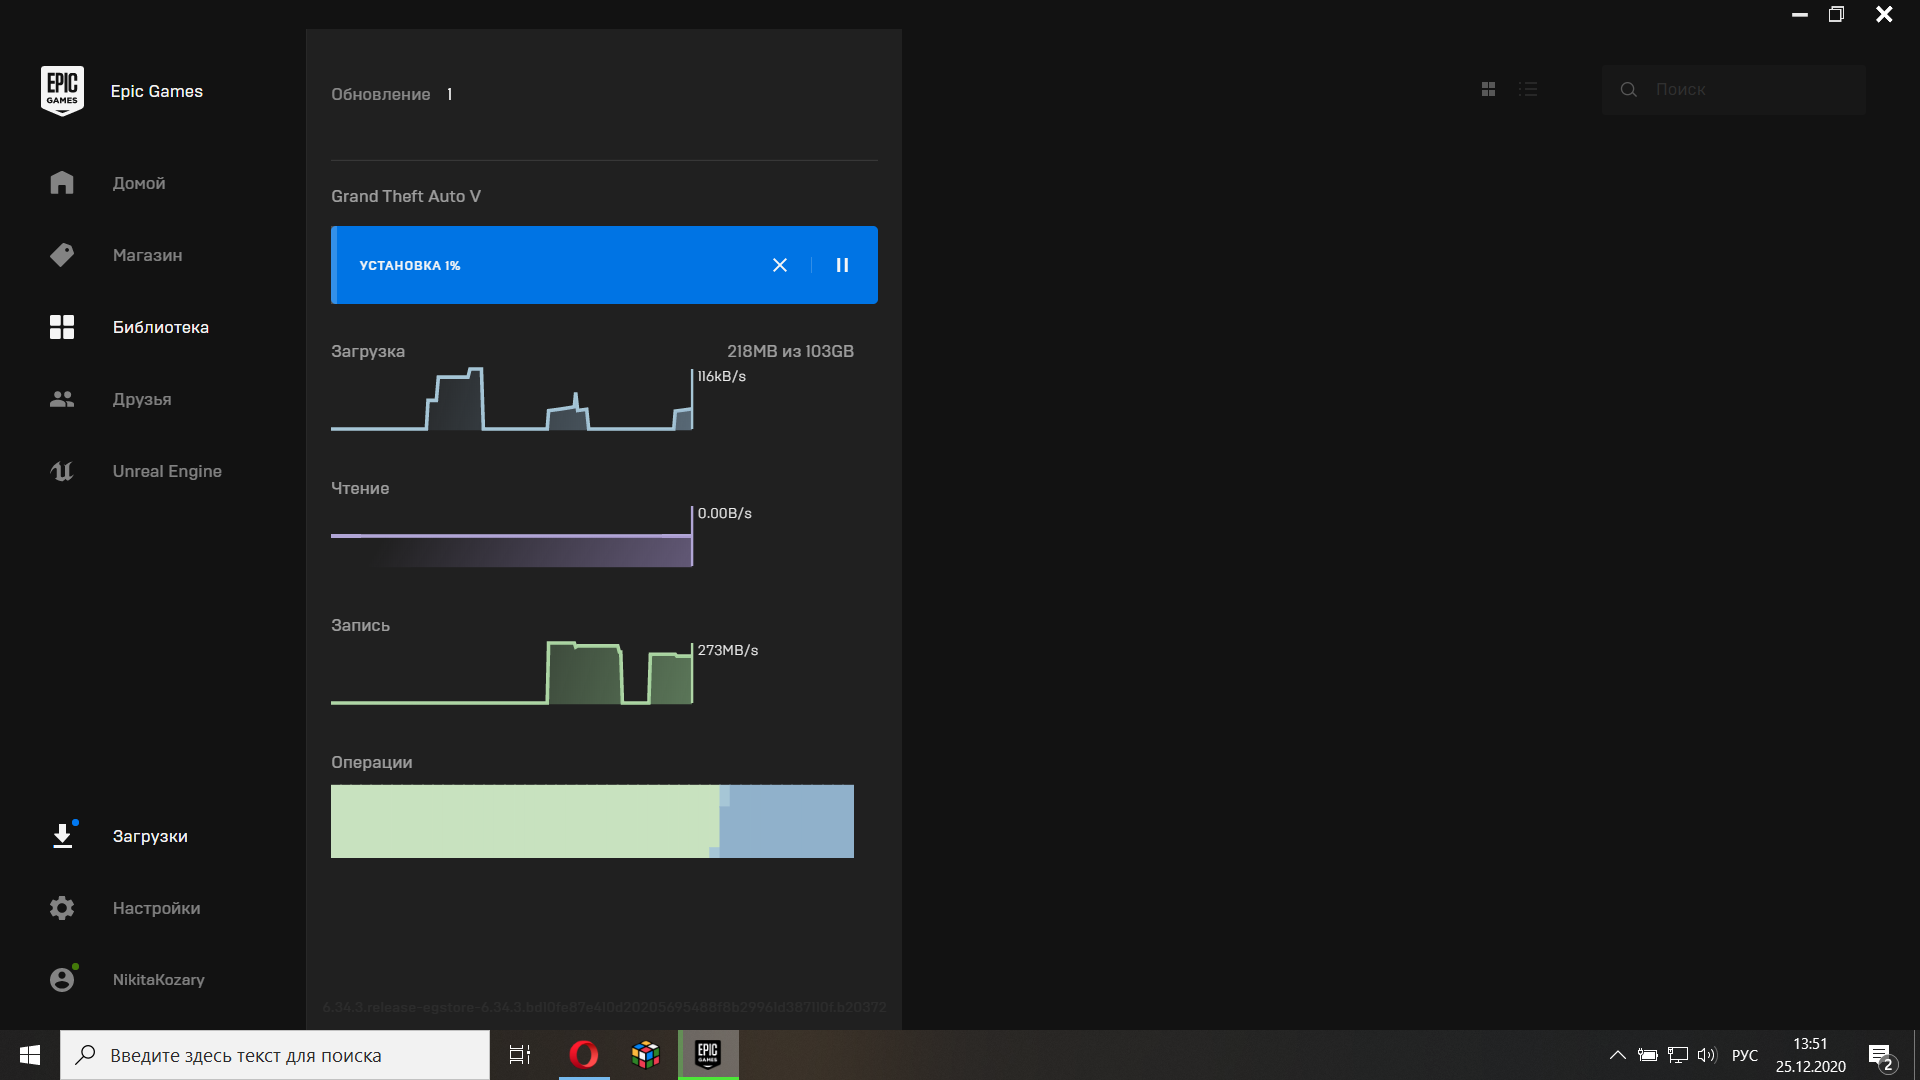1920x1080 pixels.
Task: Open Task View on the taskbar
Action: coord(520,1055)
